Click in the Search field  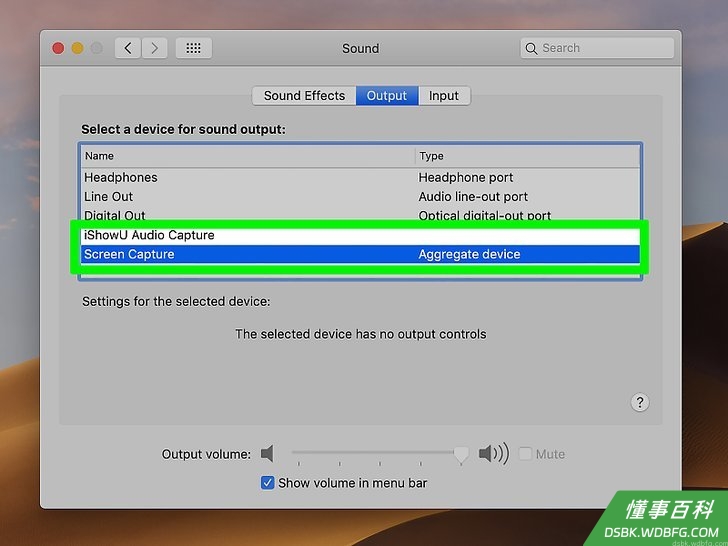[x=597, y=48]
